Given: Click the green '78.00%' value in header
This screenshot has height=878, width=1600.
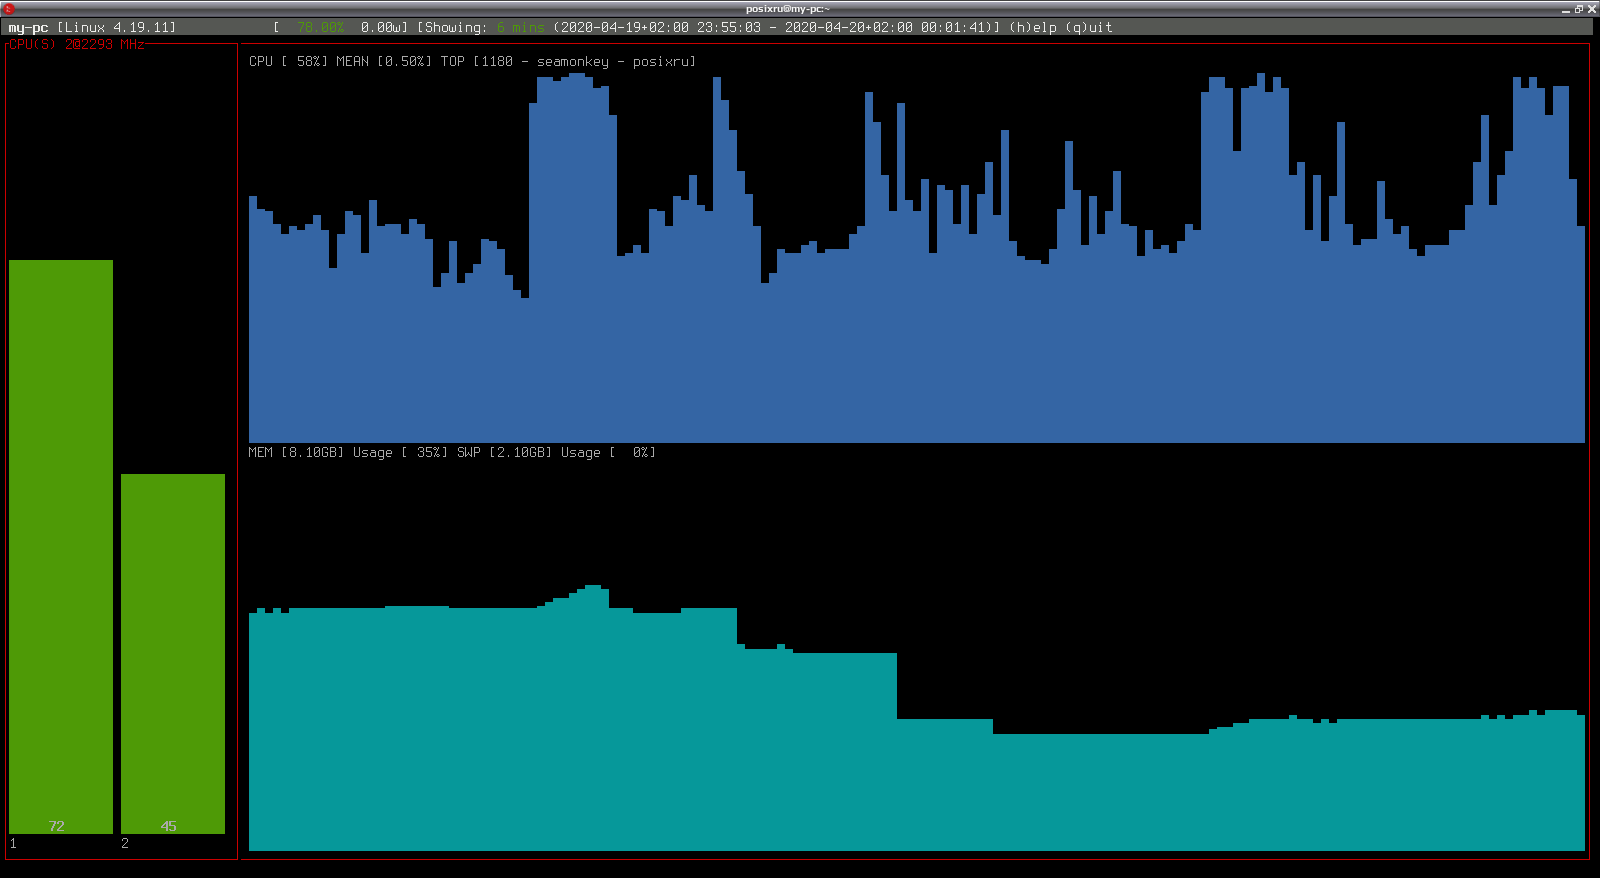Looking at the screenshot, I should tap(320, 27).
